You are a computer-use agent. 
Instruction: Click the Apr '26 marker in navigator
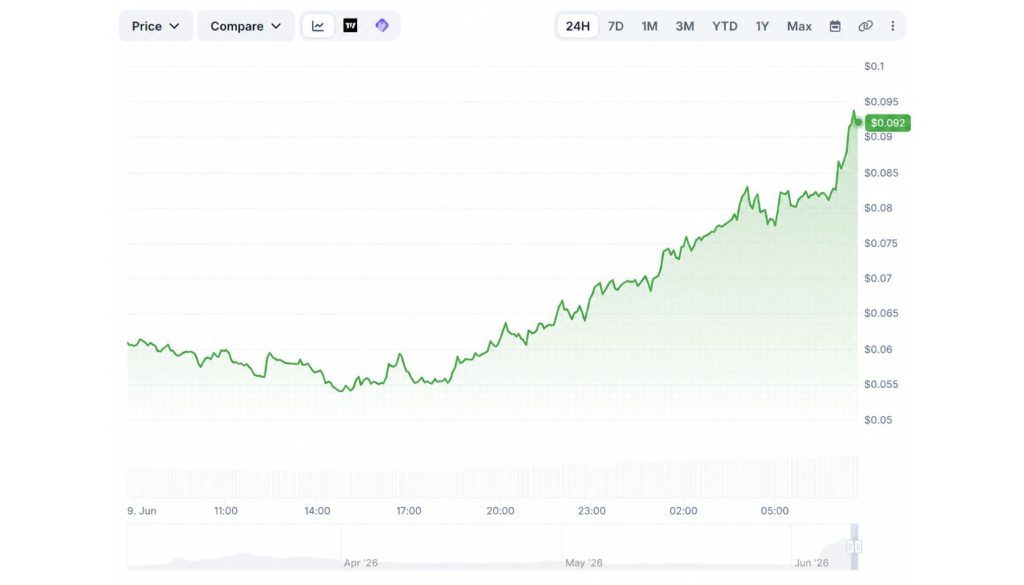click(x=361, y=563)
